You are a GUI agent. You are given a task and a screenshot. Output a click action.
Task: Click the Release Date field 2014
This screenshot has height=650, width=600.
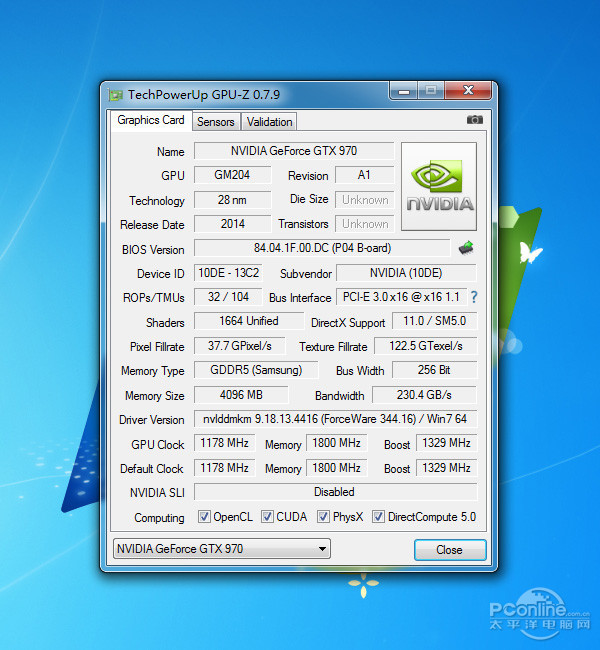pyautogui.click(x=233, y=224)
